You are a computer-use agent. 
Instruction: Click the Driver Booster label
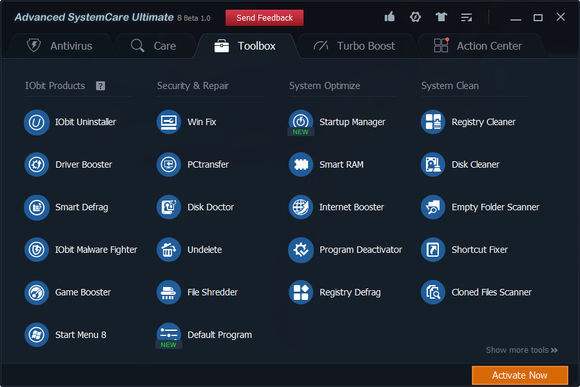84,165
